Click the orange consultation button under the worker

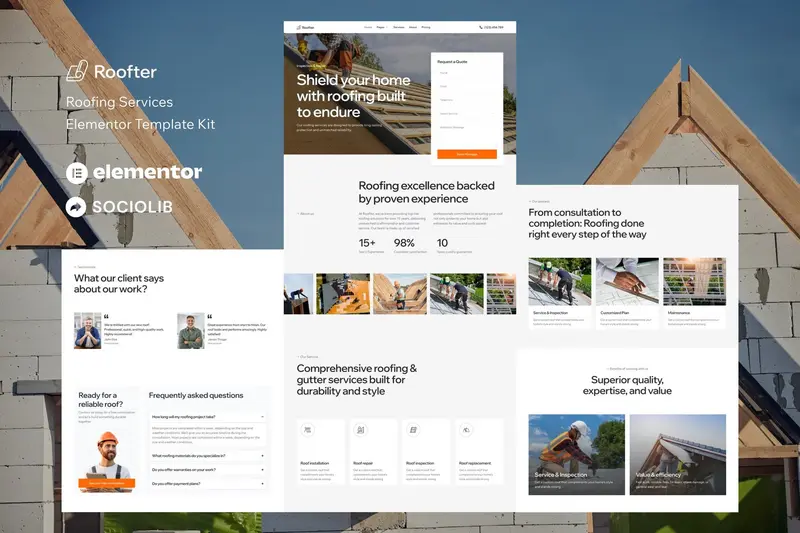click(x=107, y=483)
